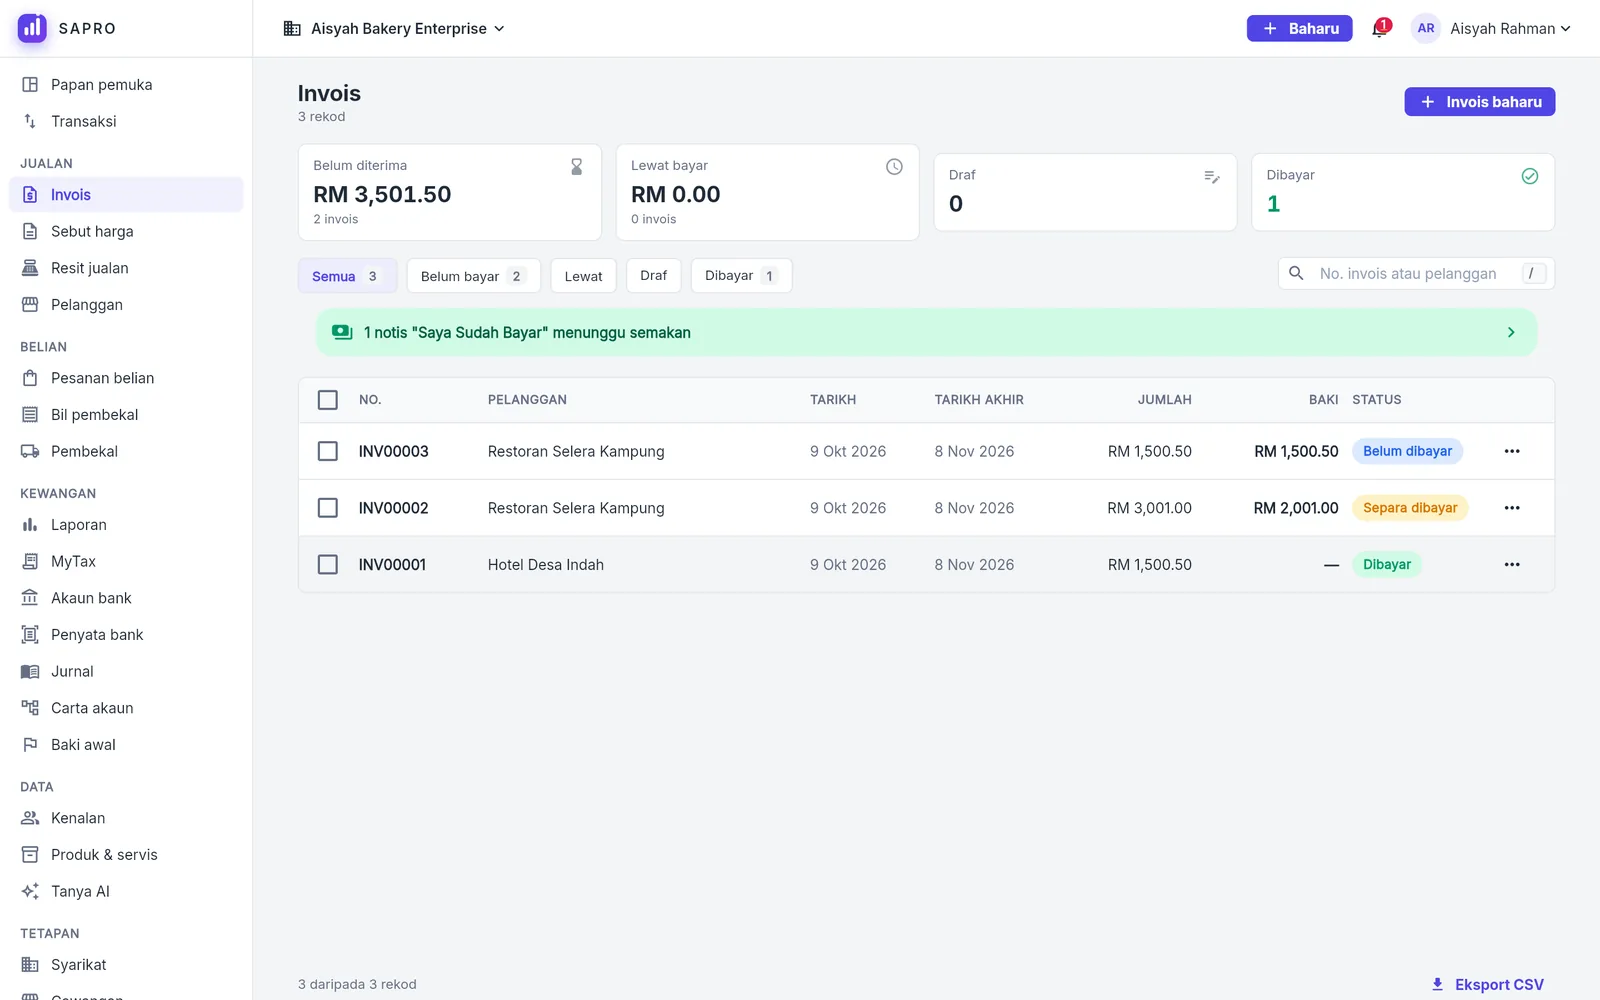Click Eksport CSV link
This screenshot has width=1600, height=1000.
click(x=1487, y=985)
